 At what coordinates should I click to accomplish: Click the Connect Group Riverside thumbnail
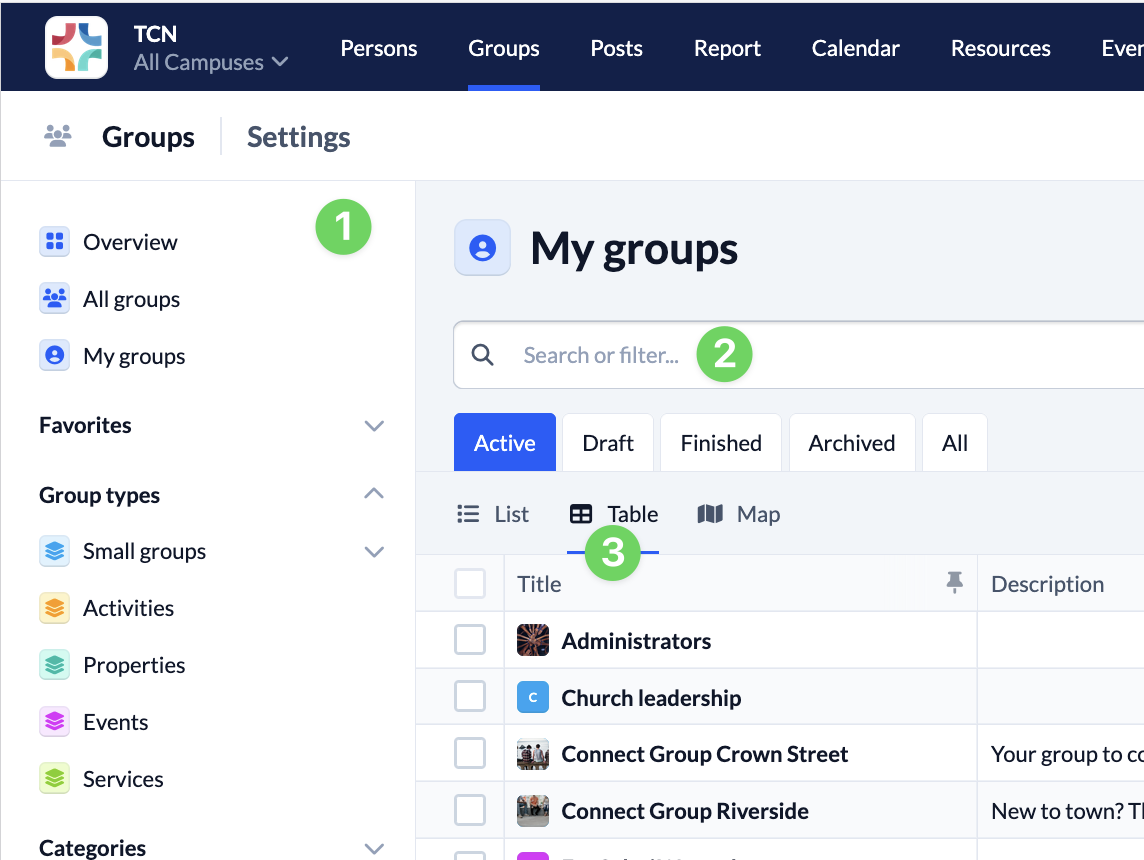point(532,811)
